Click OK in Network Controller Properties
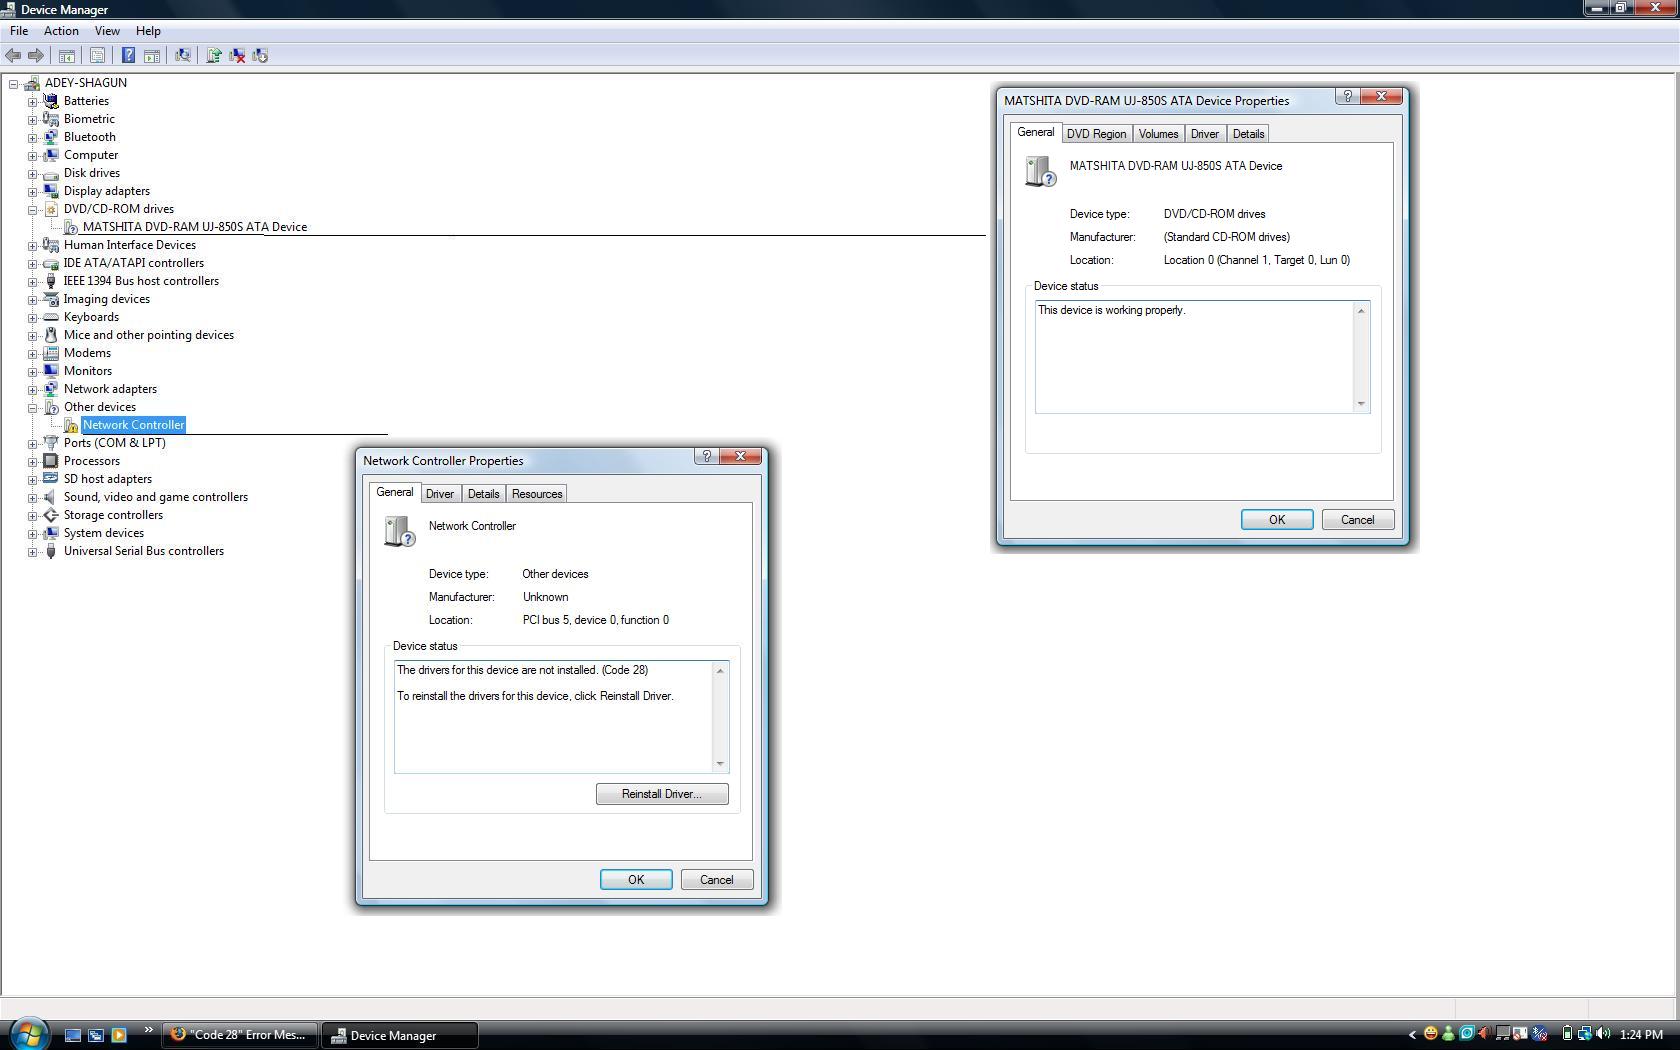 click(x=636, y=880)
